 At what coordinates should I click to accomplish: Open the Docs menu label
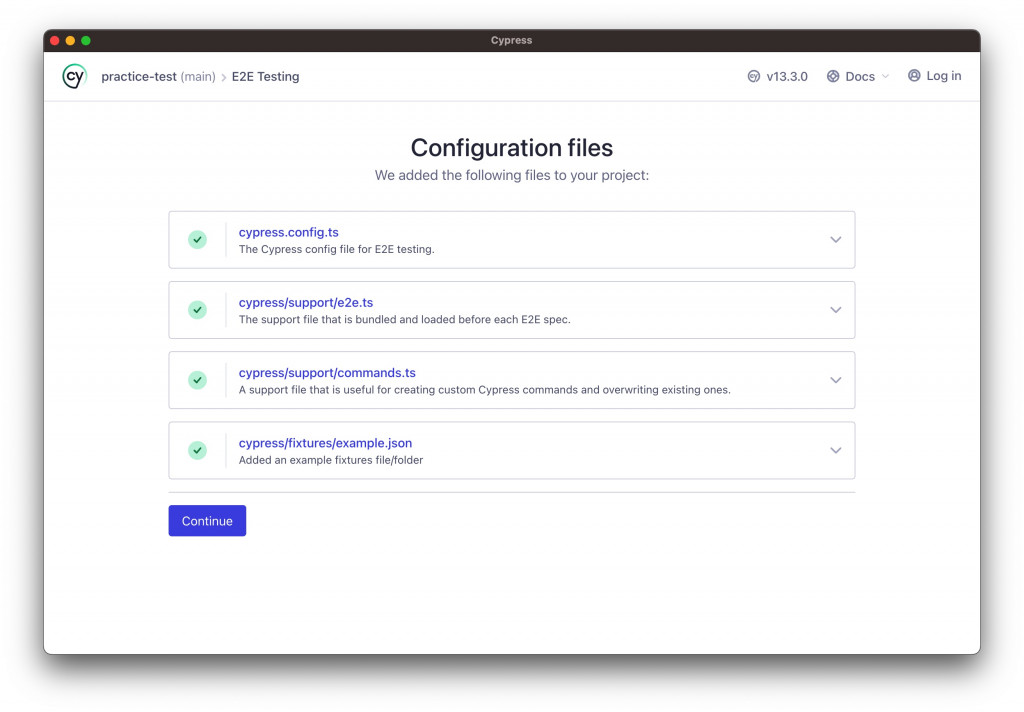point(860,76)
